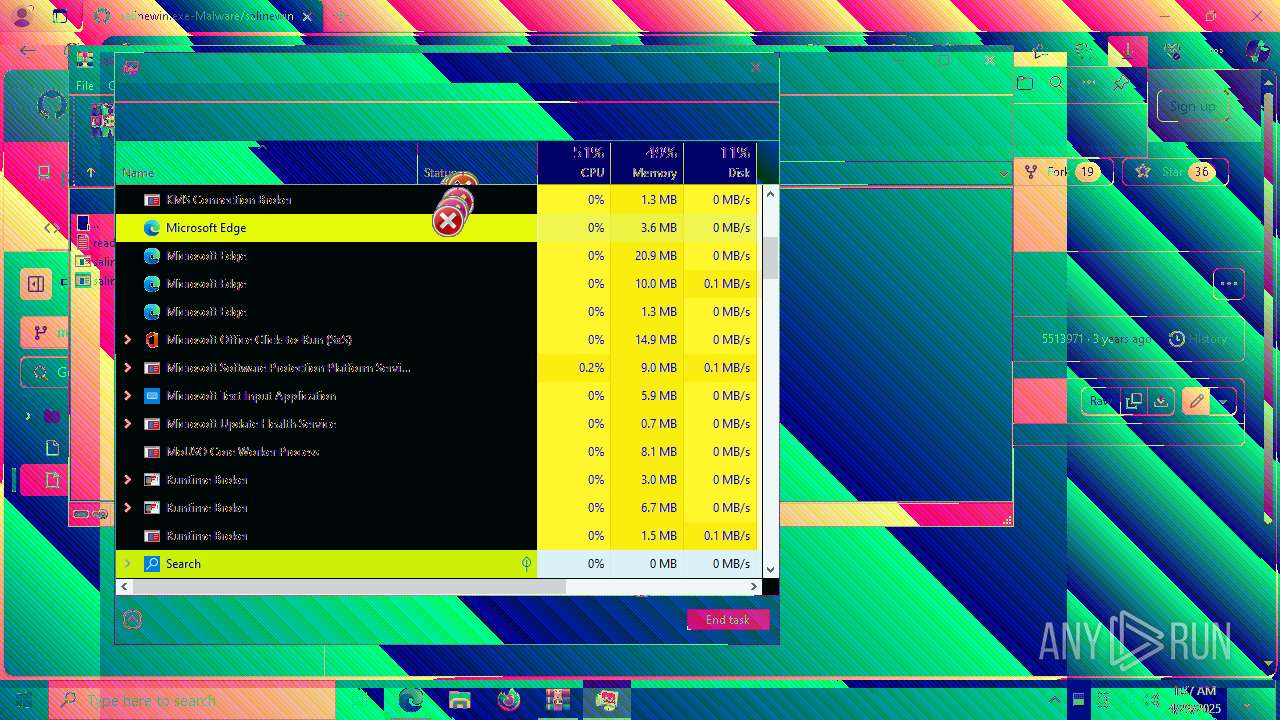
Task: Click the horizontal scrollbar right arrow
Action: [x=754, y=587]
